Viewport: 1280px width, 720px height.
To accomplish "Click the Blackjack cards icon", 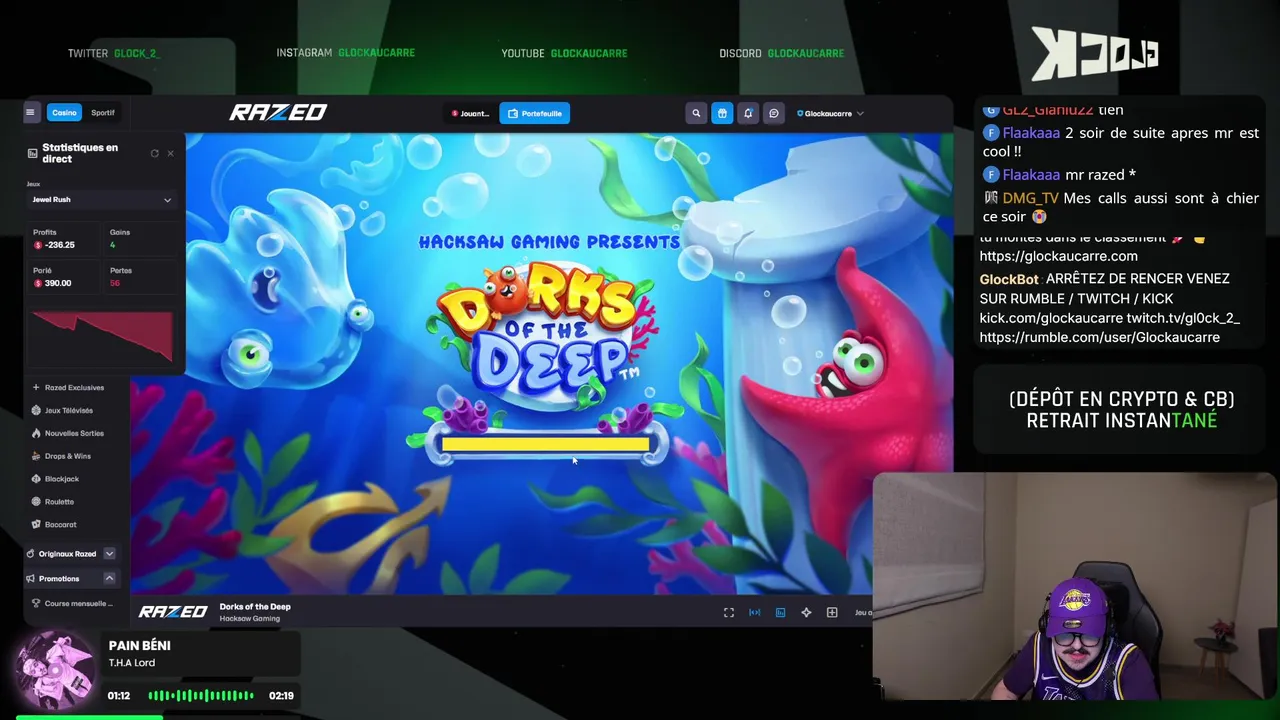I will coord(36,479).
